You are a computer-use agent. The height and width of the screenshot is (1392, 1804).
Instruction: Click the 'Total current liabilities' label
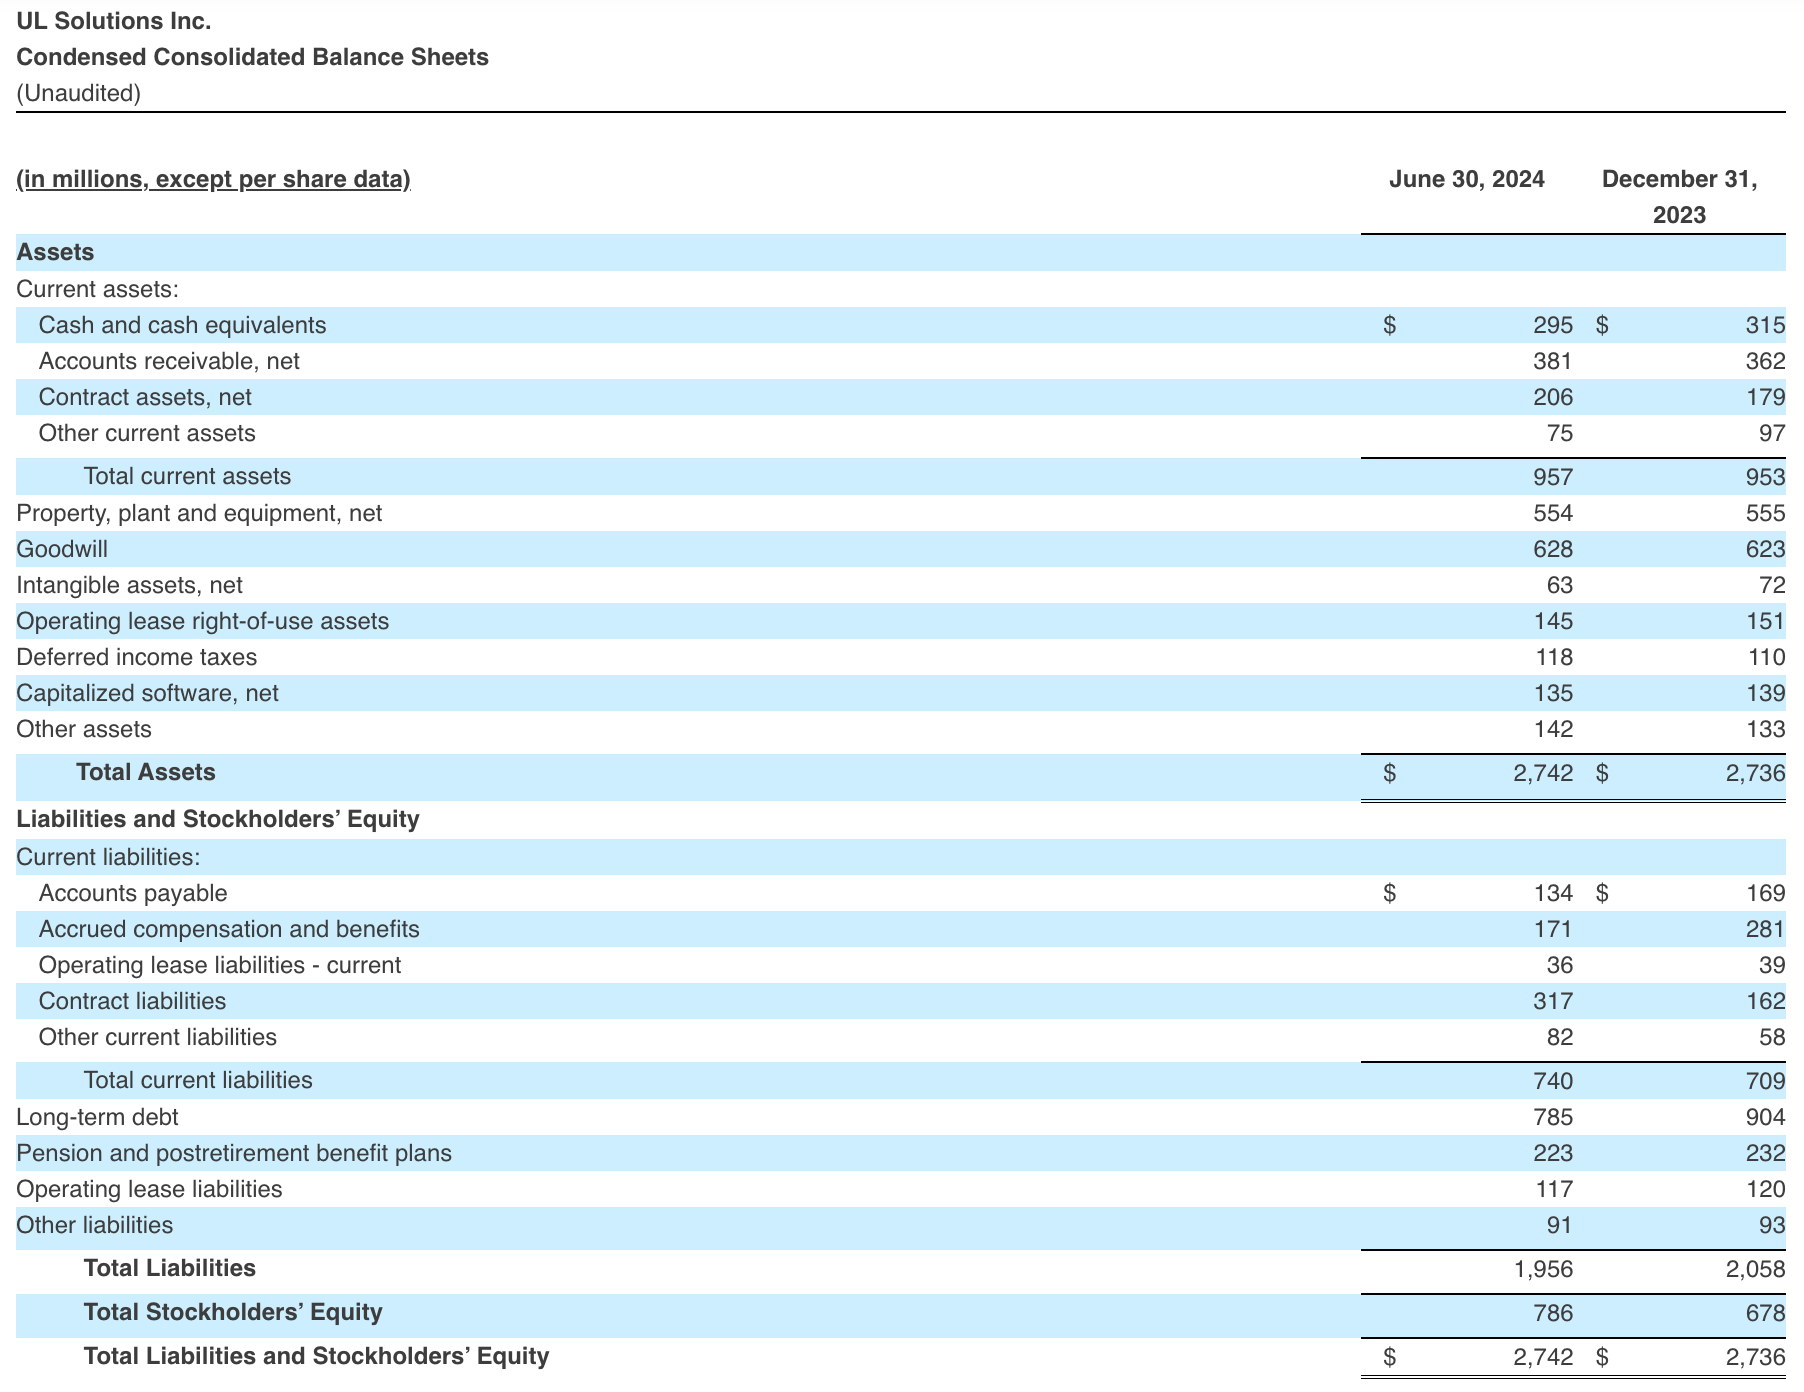tap(198, 1080)
